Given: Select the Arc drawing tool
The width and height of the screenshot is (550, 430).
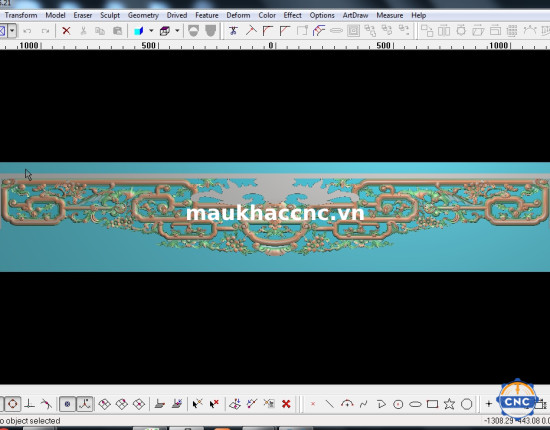Looking at the screenshot, I should [x=347, y=404].
